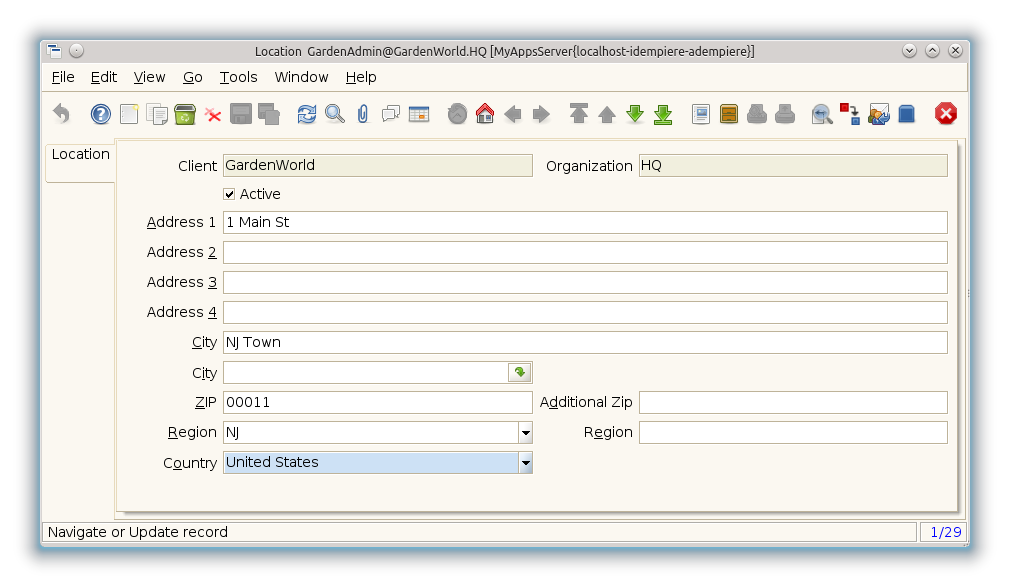
Task: Click the Help question mark icon
Action: point(101,114)
